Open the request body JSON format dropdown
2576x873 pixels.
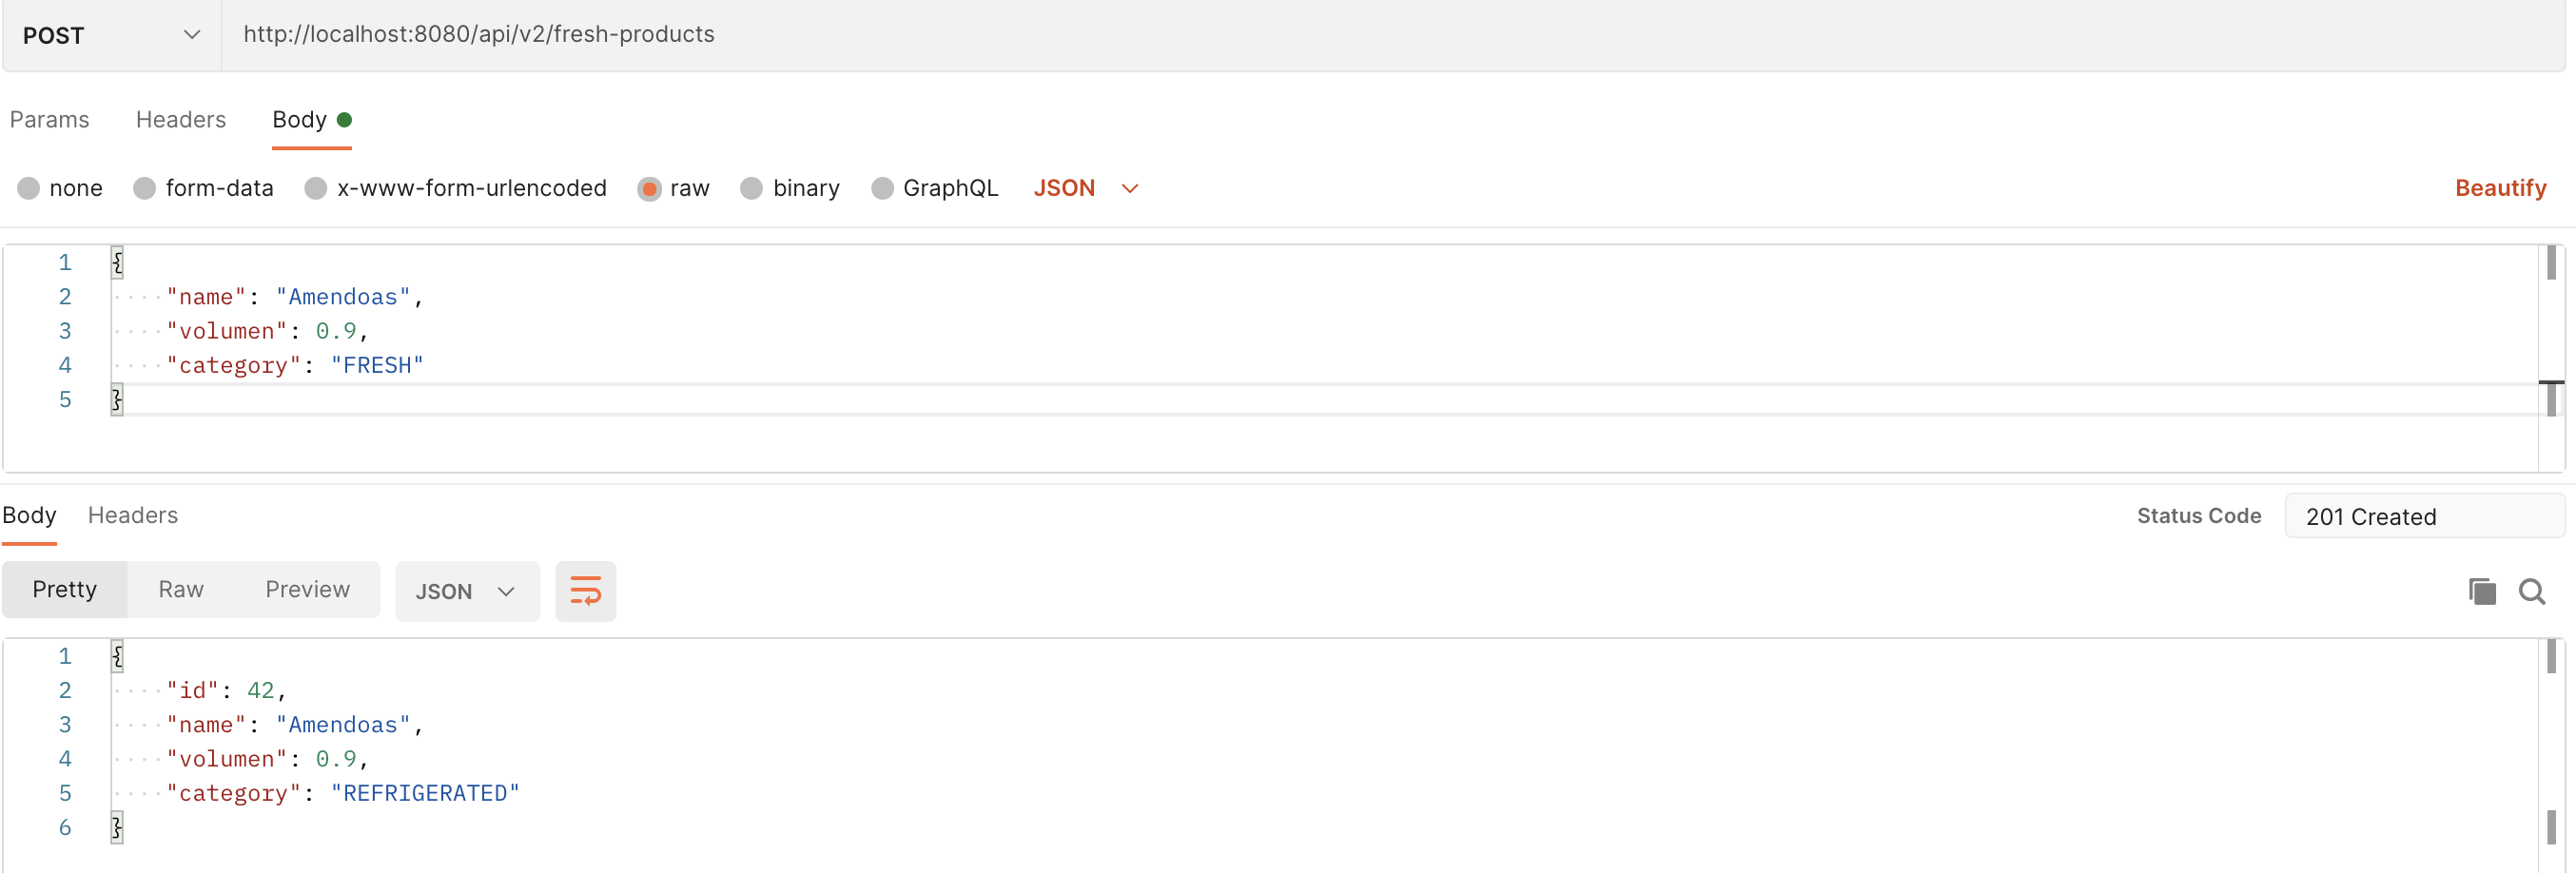(1086, 188)
